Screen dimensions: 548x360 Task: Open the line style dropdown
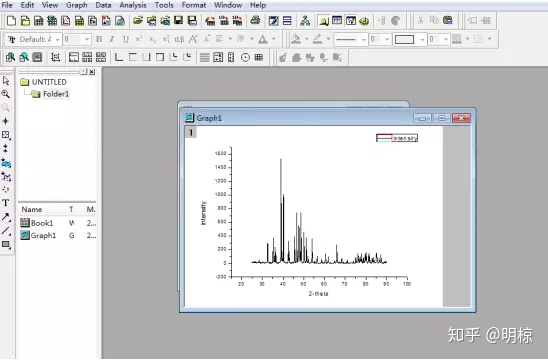coord(363,39)
